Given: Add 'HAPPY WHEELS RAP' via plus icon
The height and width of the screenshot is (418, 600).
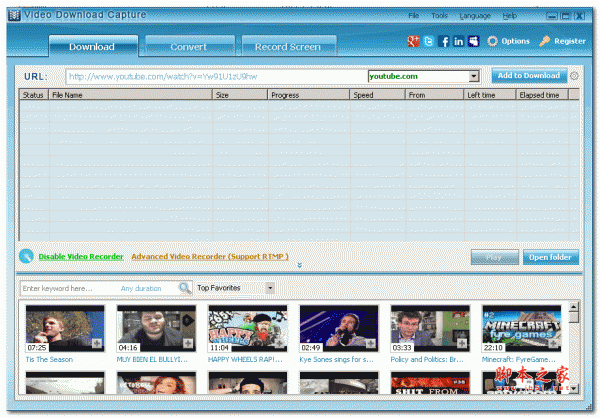Looking at the screenshot, I should (x=279, y=343).
